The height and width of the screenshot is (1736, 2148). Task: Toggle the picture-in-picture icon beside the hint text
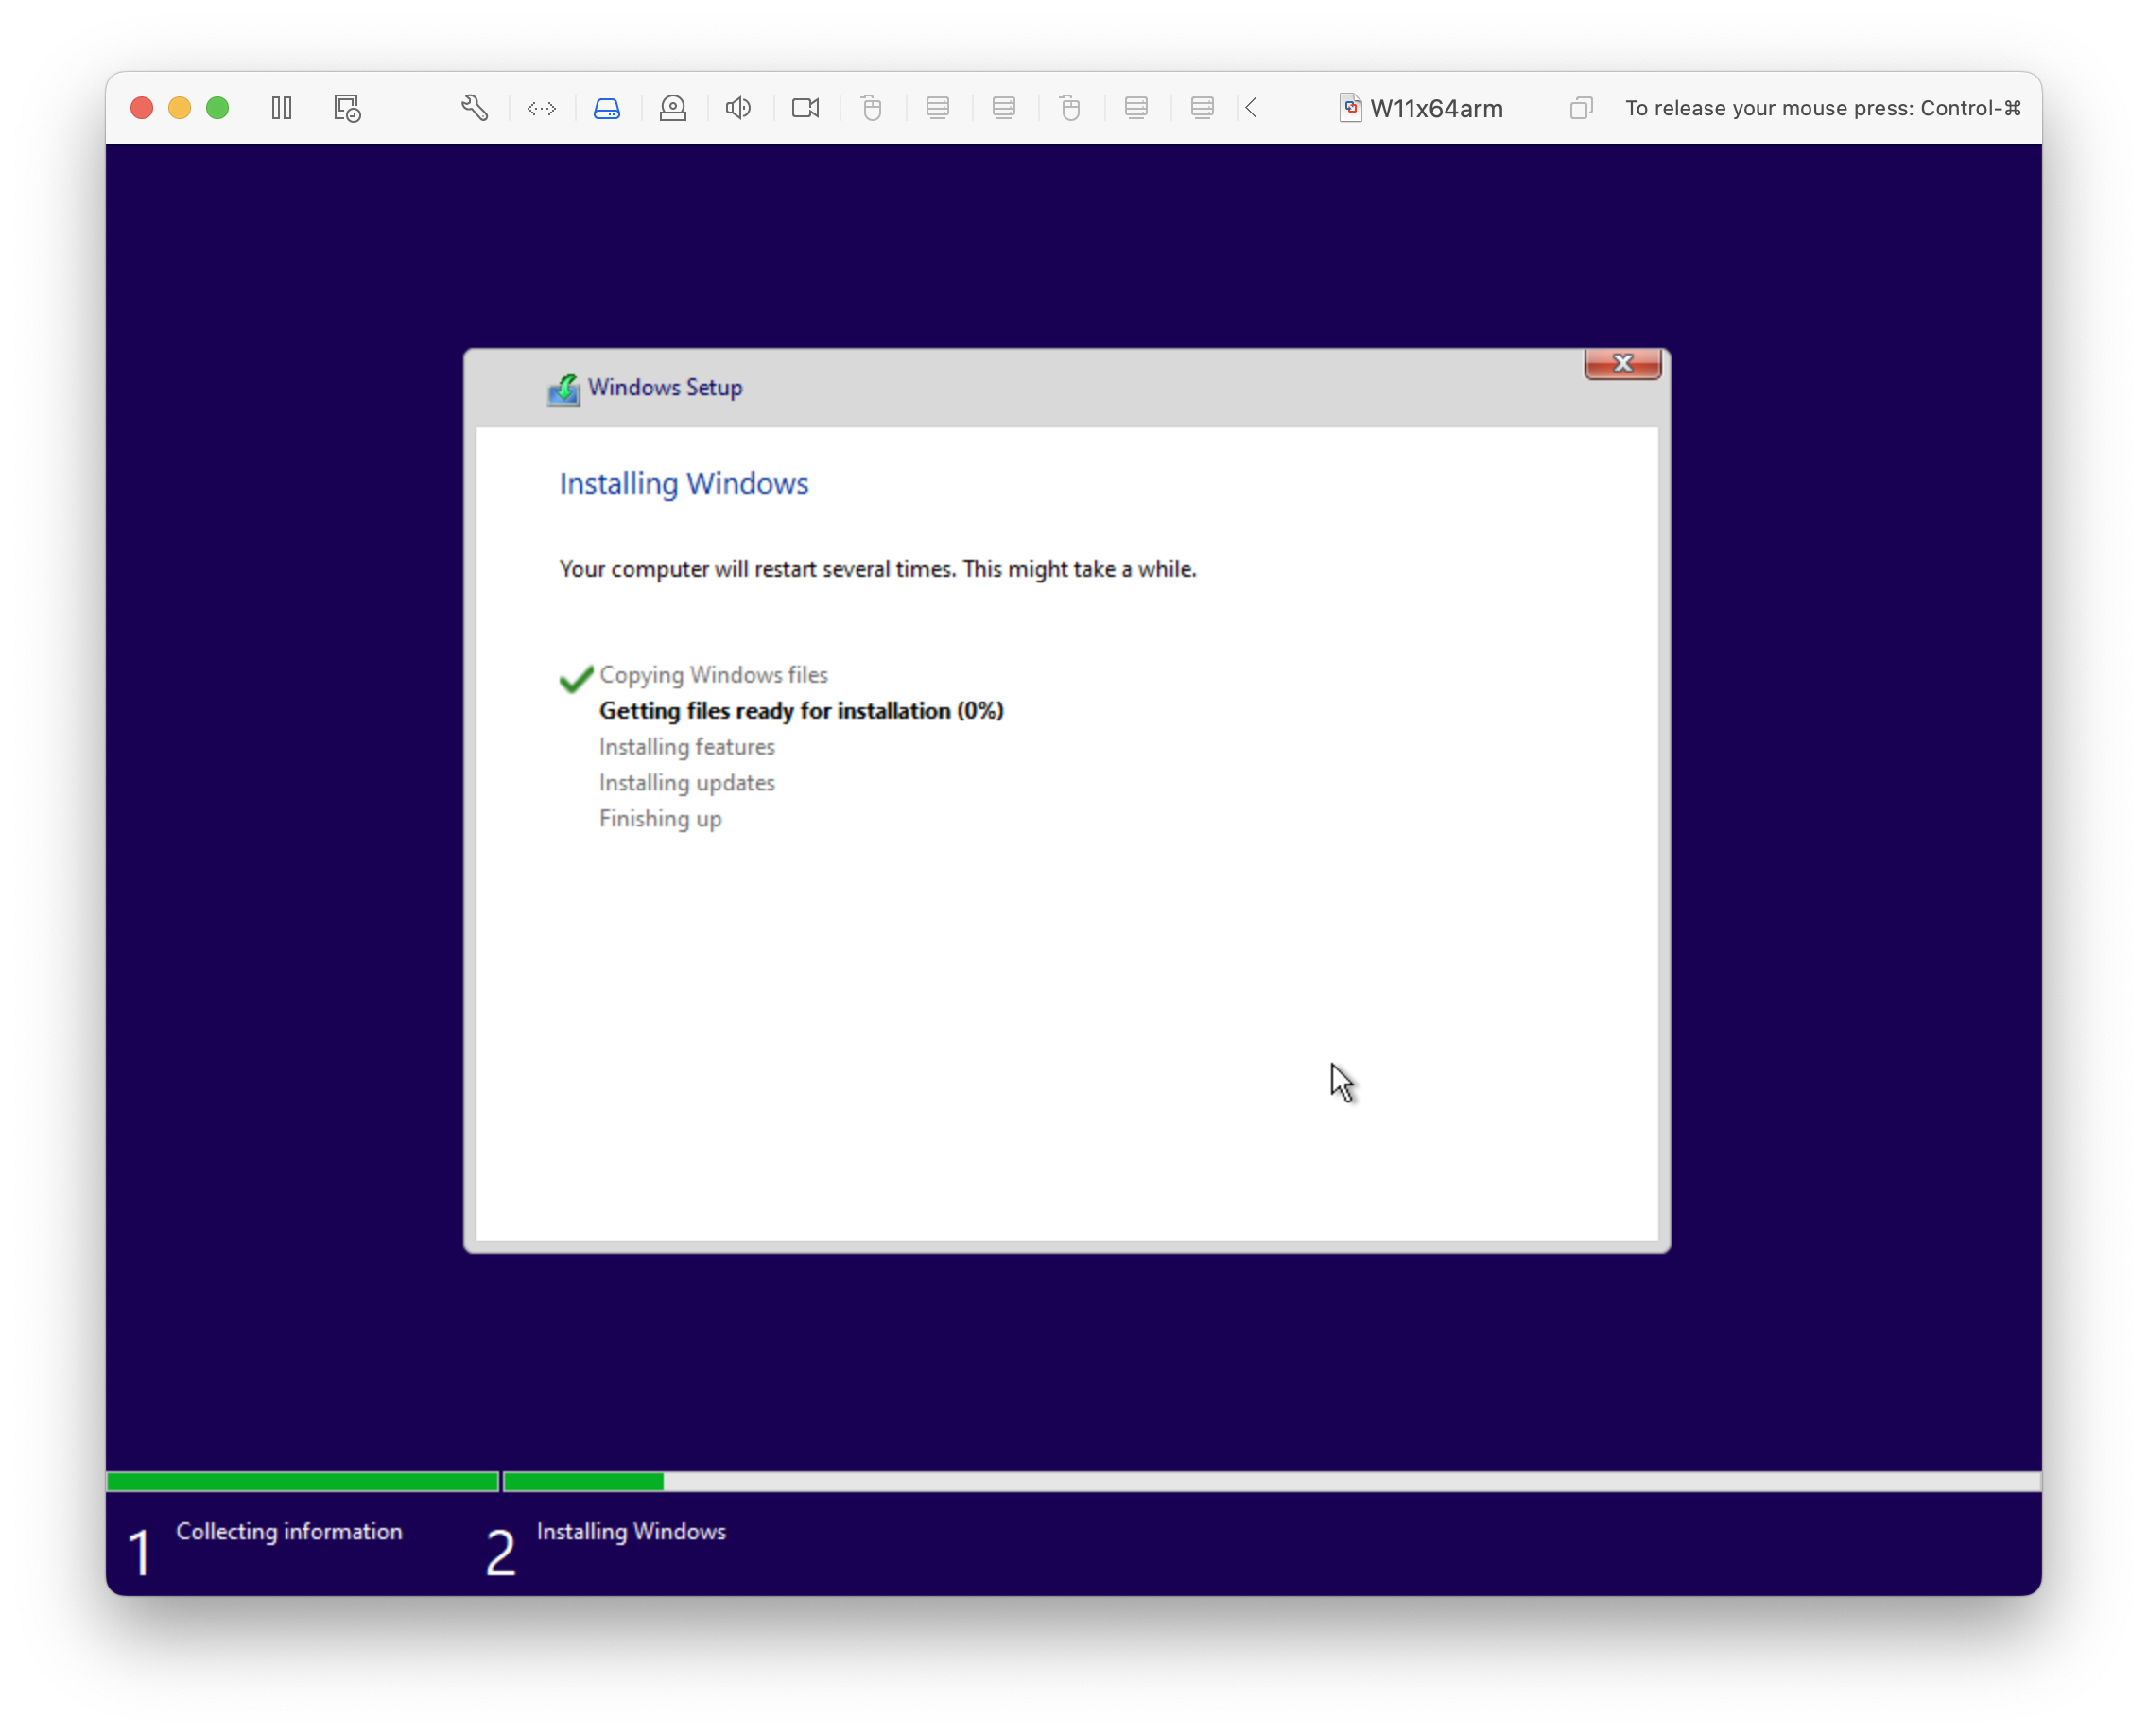coord(1581,107)
